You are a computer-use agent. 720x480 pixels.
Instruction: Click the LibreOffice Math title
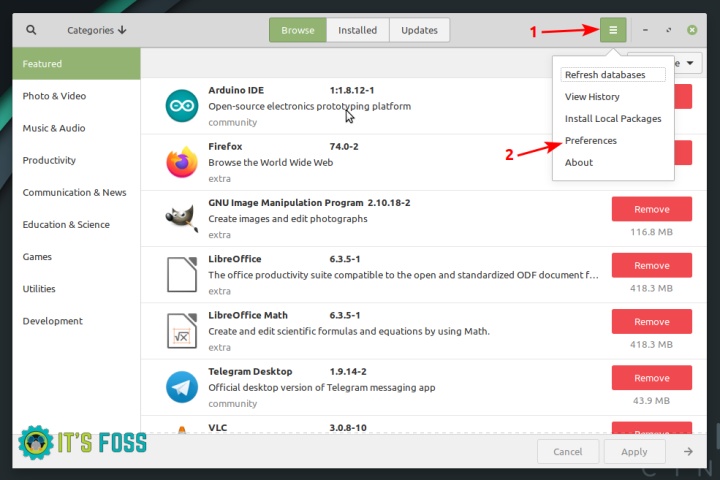pyautogui.click(x=248, y=315)
